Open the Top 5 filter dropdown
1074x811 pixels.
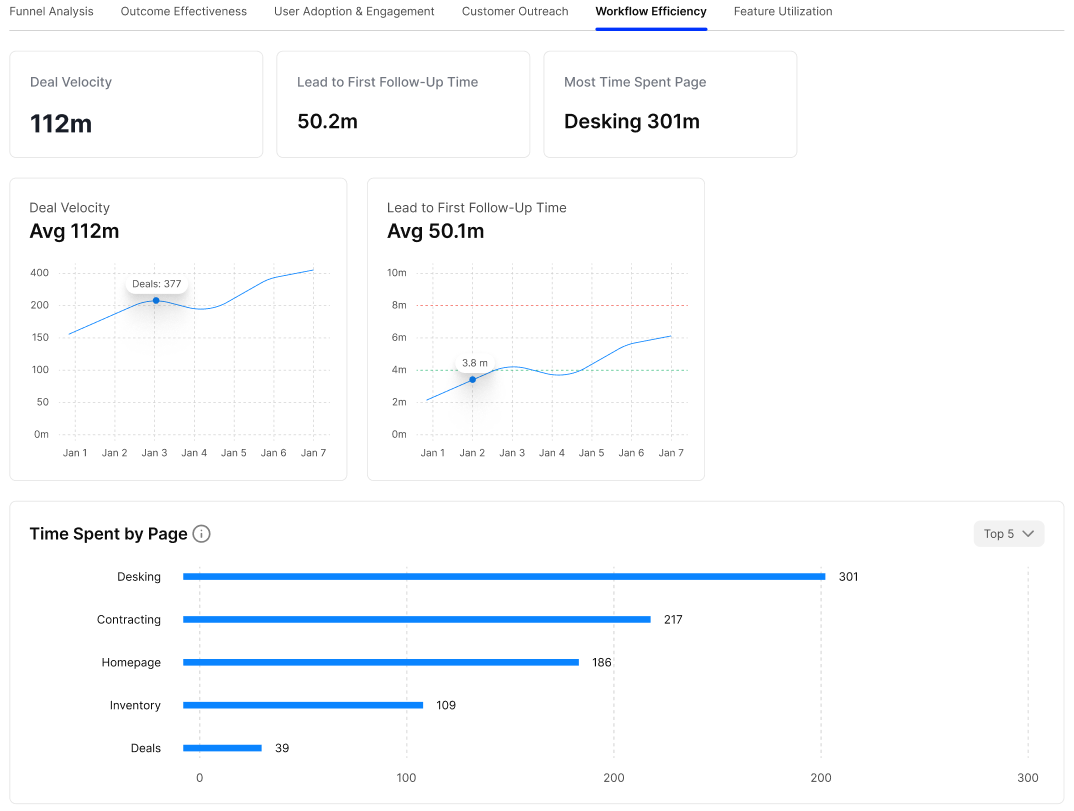tap(1008, 534)
